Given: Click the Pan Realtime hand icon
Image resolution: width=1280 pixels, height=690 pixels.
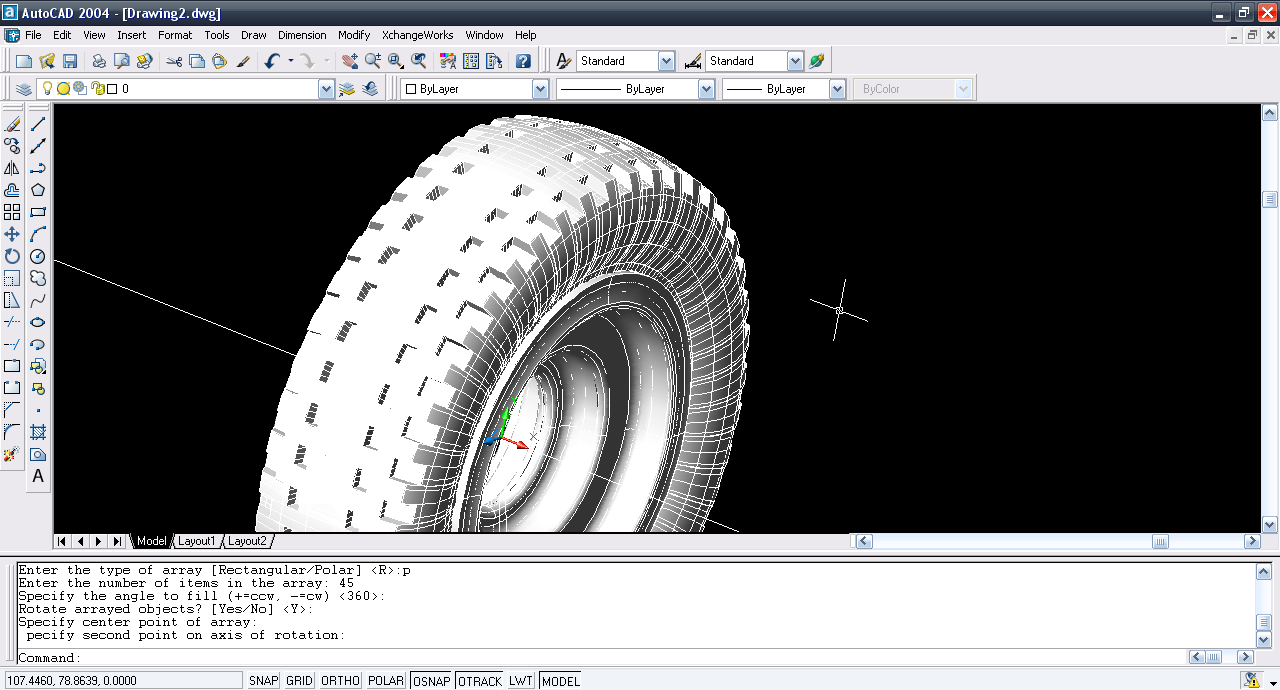Looking at the screenshot, I should coord(349,61).
